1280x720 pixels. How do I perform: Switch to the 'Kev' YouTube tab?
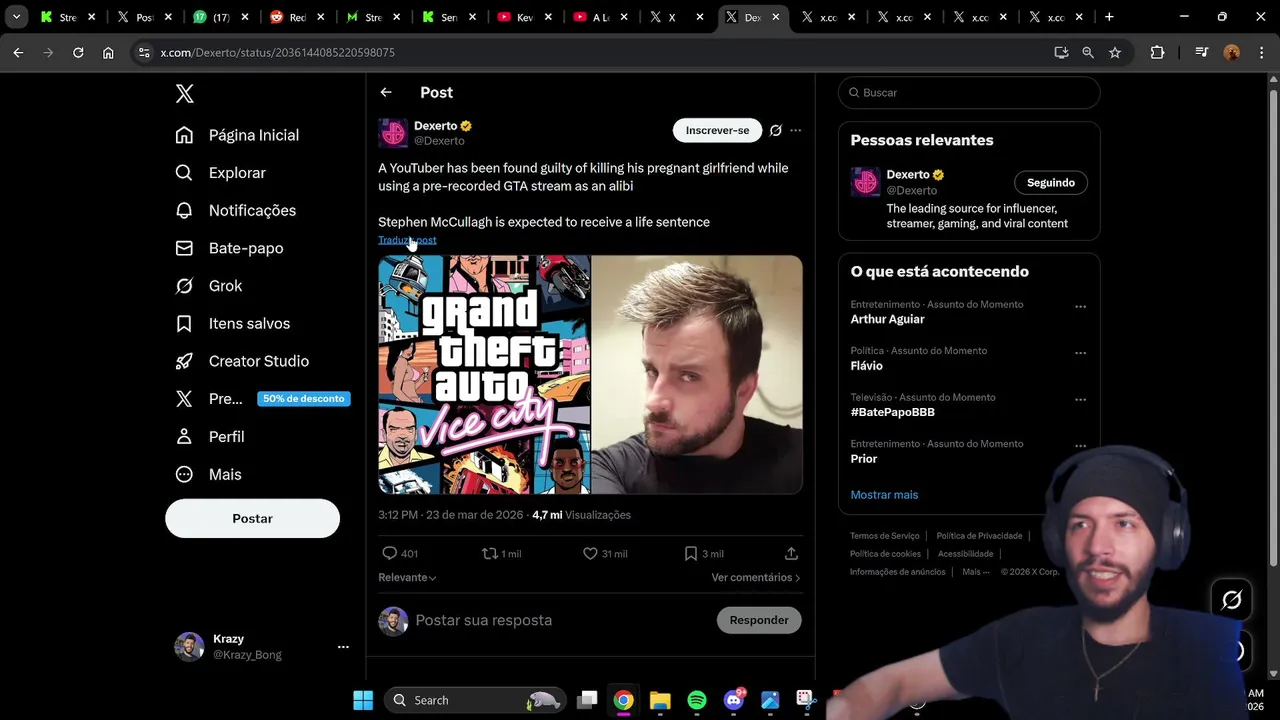point(524,17)
